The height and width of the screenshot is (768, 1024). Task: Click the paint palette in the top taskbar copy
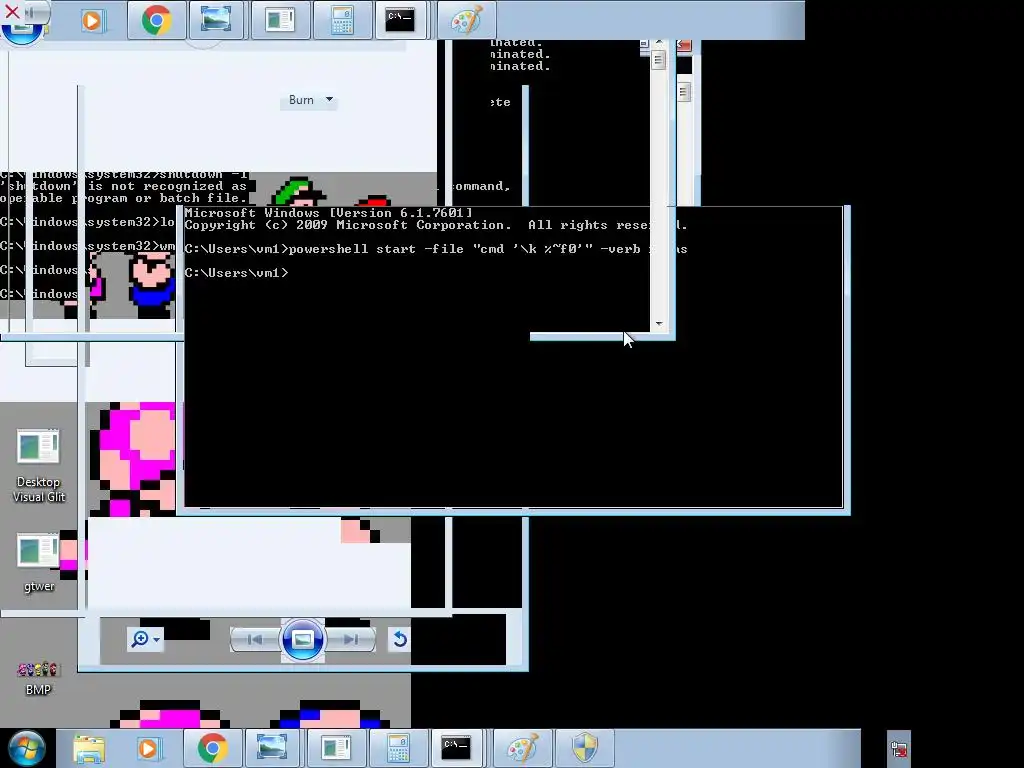point(466,20)
